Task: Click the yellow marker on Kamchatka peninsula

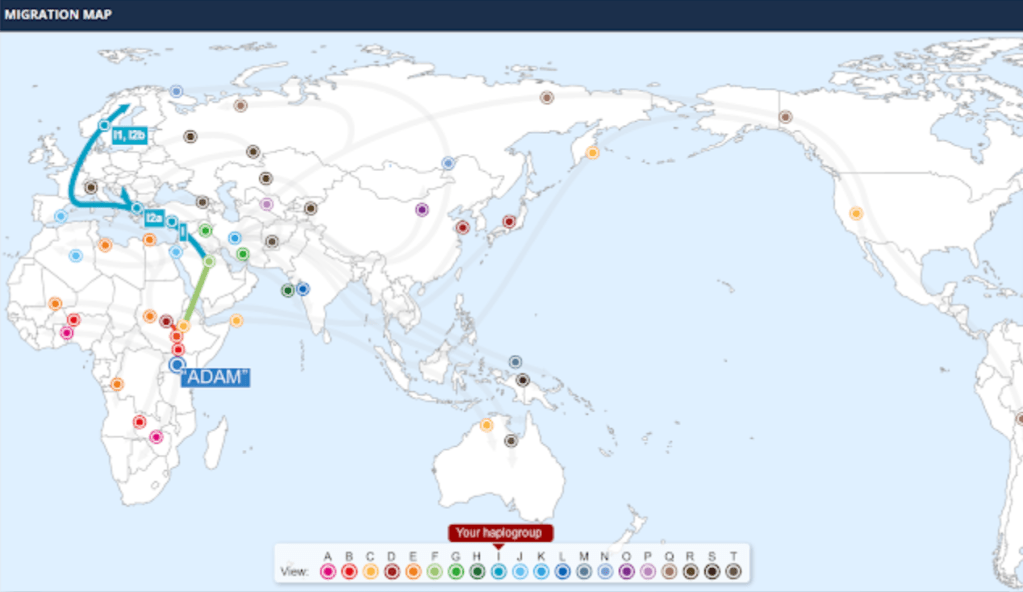Action: [x=592, y=153]
